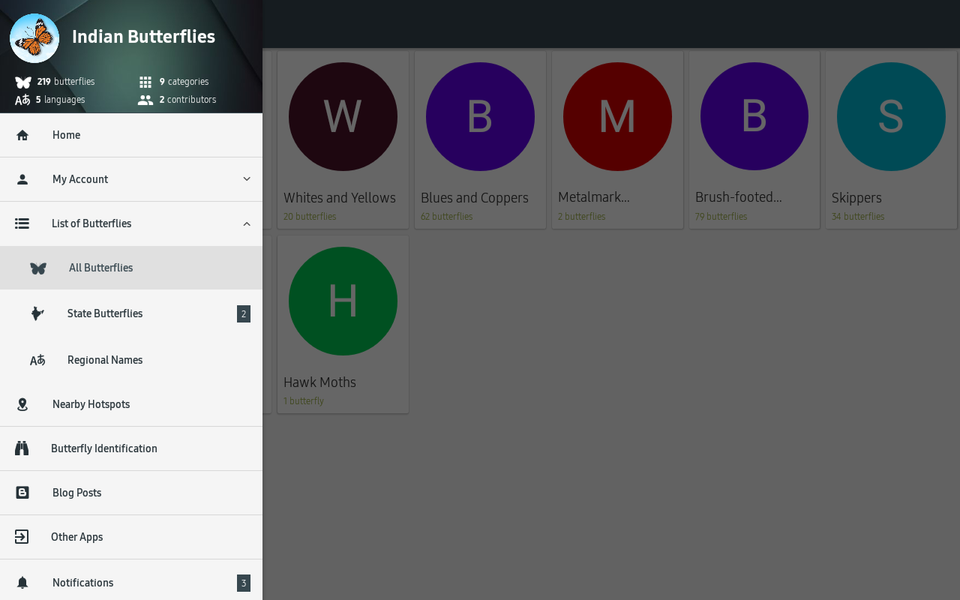Click the Blog Posts blogger icon
This screenshot has height=600, width=960.
pyautogui.click(x=22, y=493)
